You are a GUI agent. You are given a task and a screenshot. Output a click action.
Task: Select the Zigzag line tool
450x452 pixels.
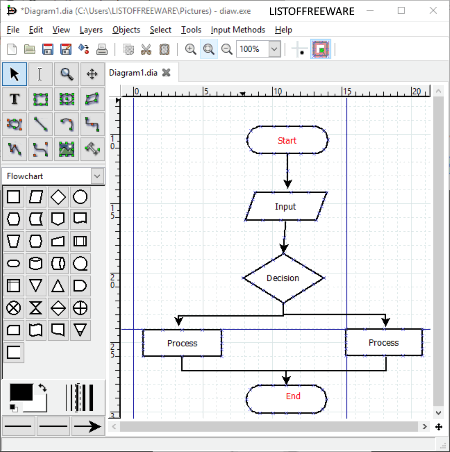tap(92, 124)
